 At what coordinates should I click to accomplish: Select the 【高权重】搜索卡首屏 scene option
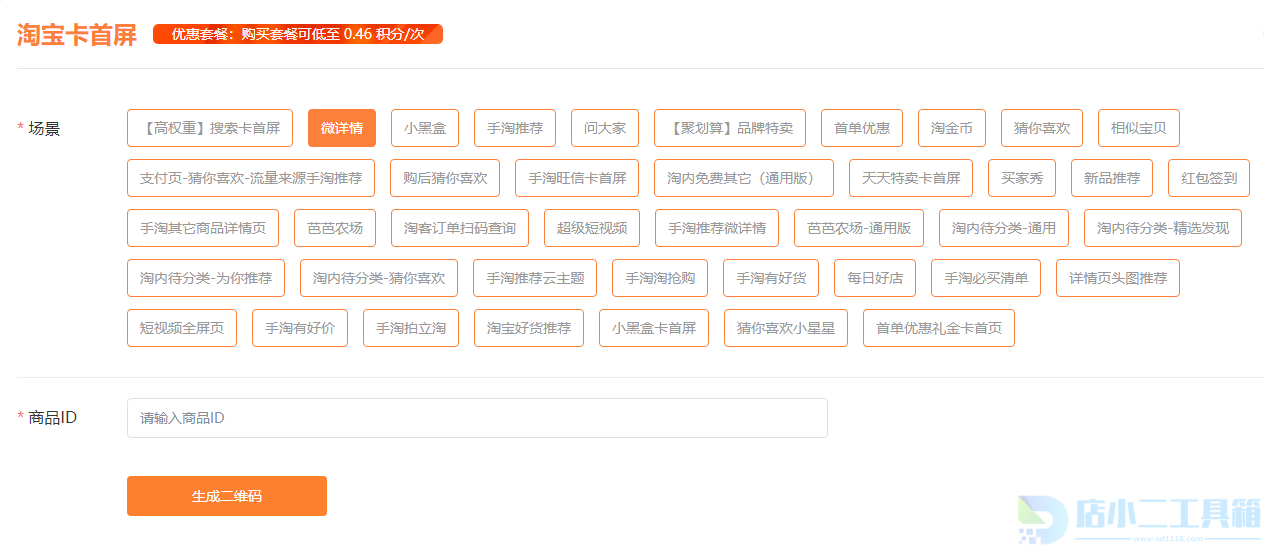210,128
